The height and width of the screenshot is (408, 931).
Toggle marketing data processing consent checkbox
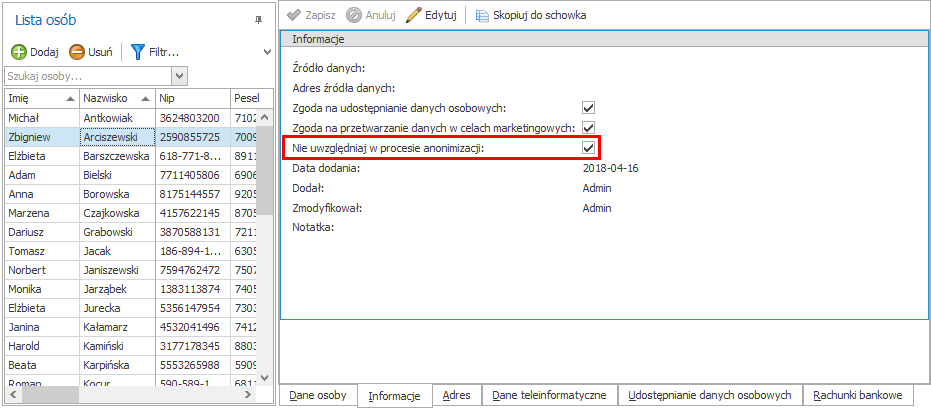pyautogui.click(x=589, y=128)
